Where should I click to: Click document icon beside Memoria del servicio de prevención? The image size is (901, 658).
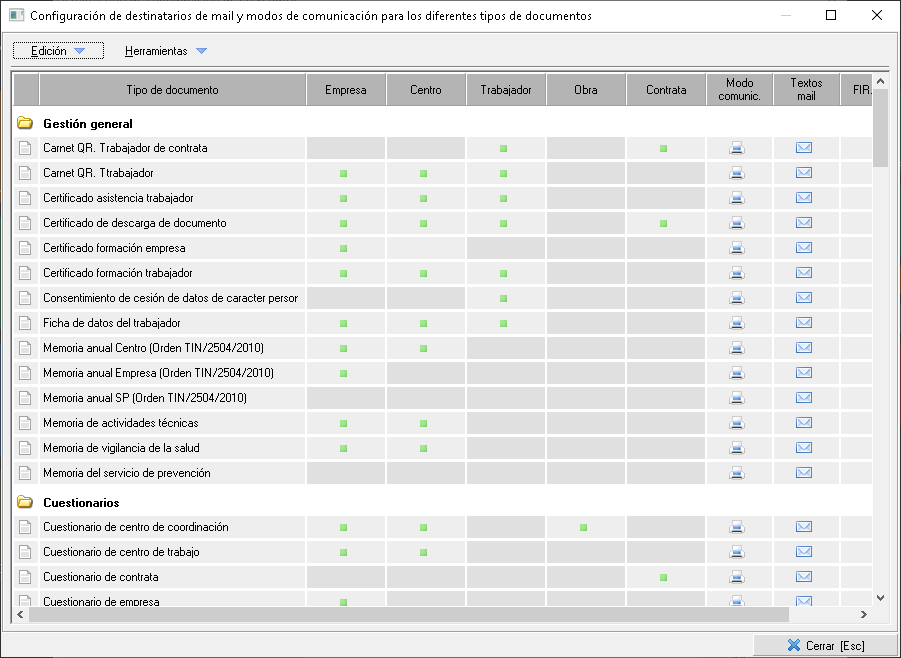[x=26, y=473]
